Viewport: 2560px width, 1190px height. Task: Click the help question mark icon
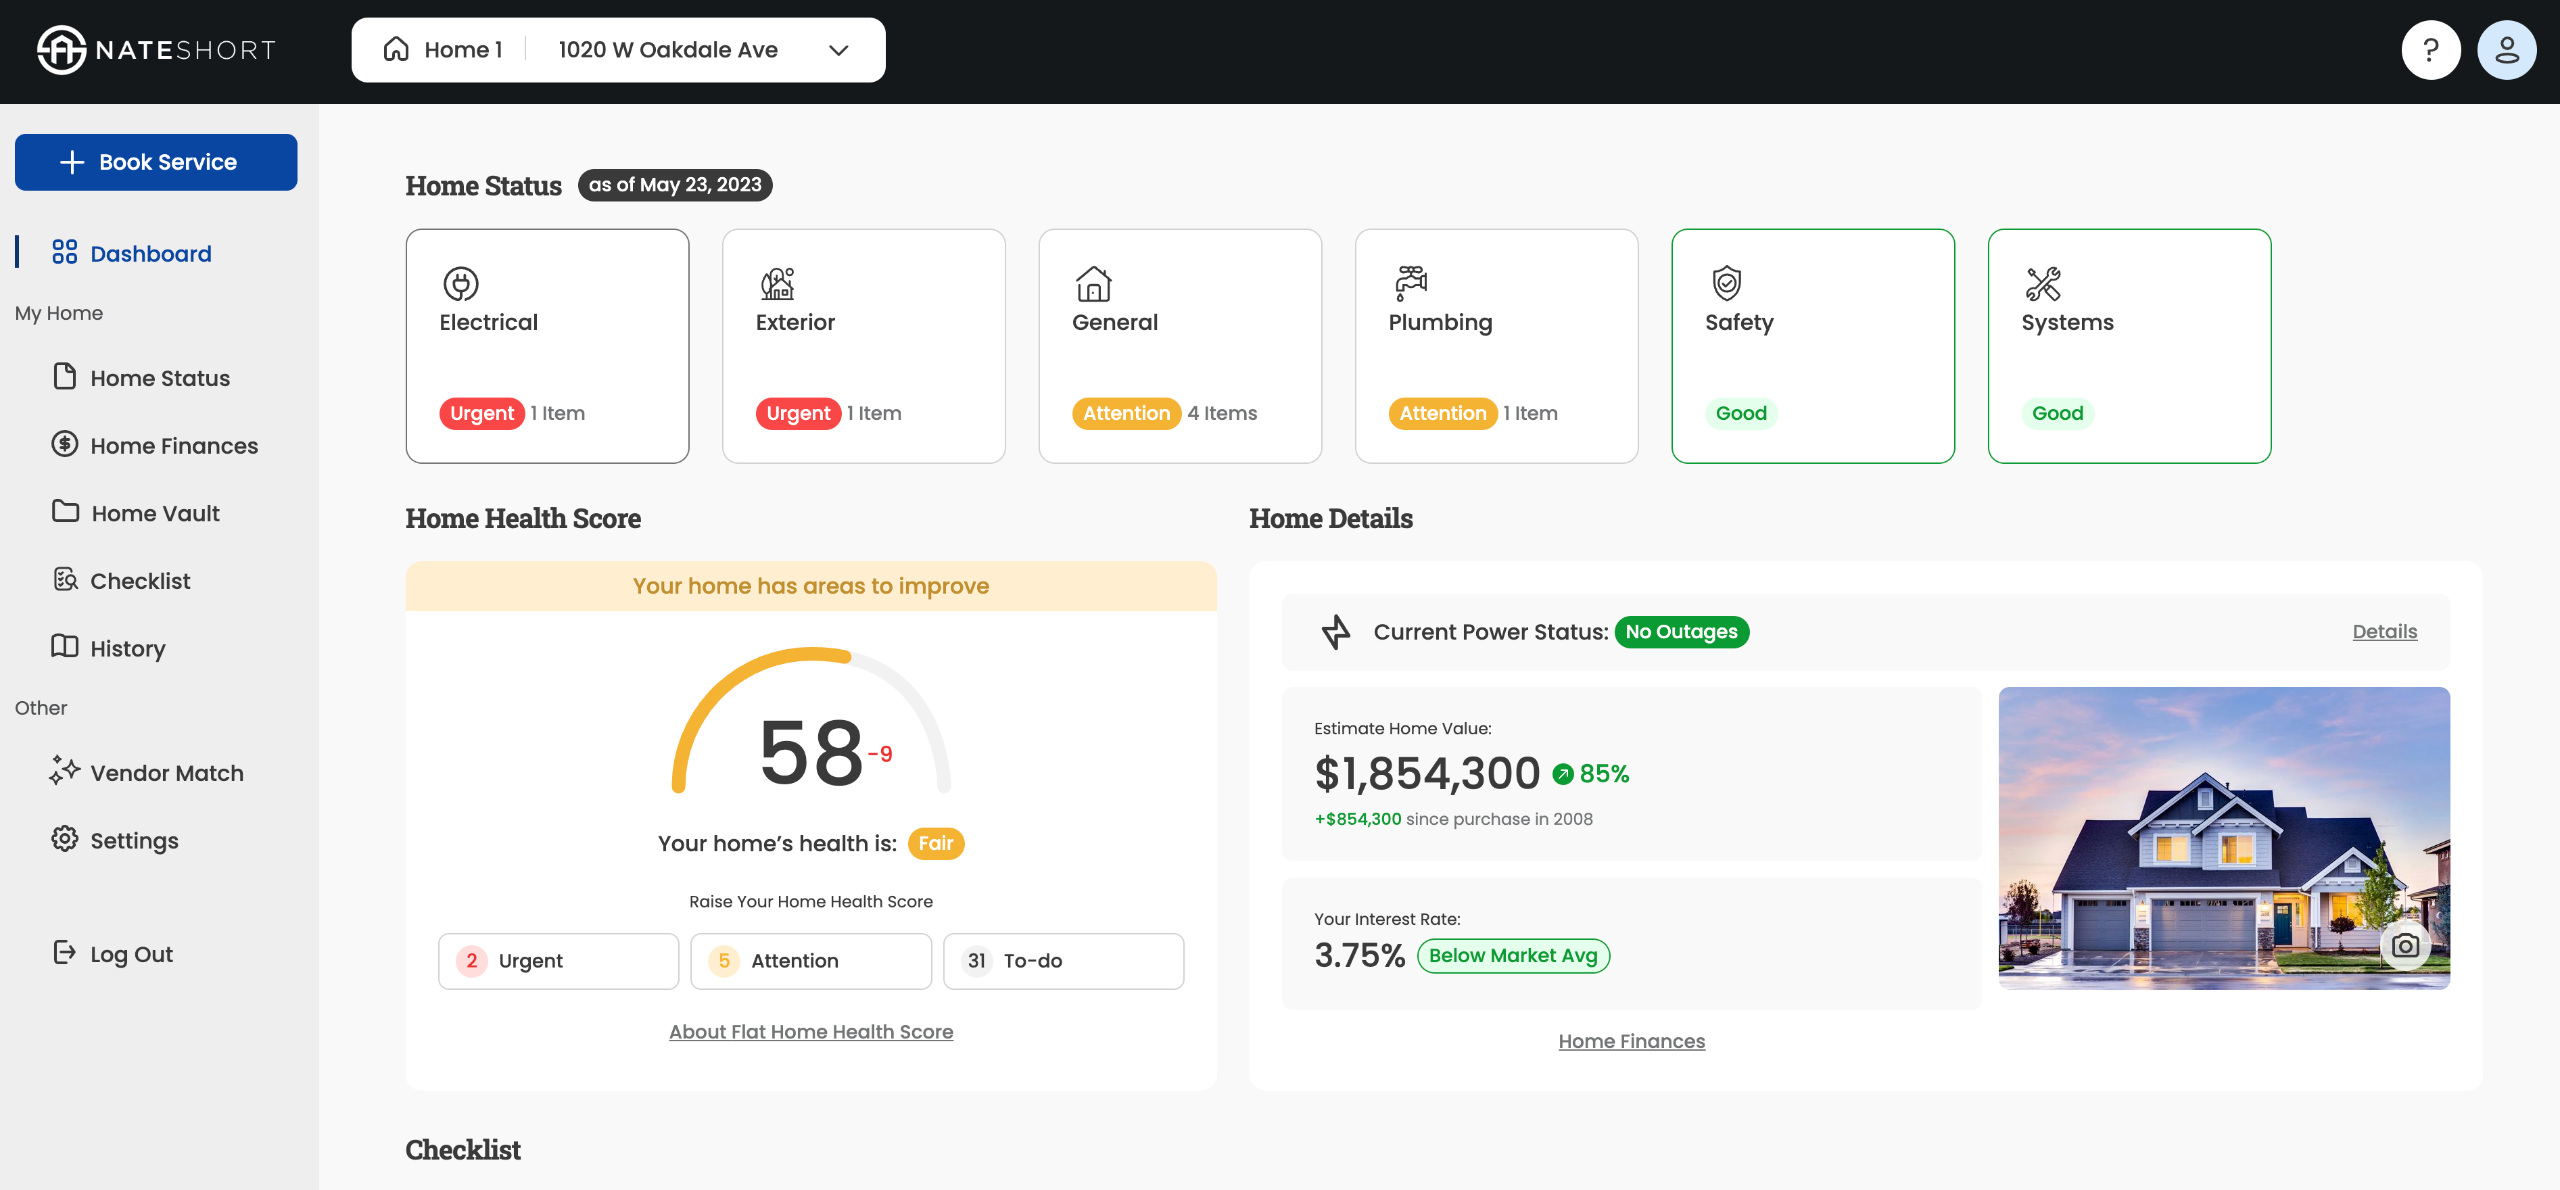2430,50
